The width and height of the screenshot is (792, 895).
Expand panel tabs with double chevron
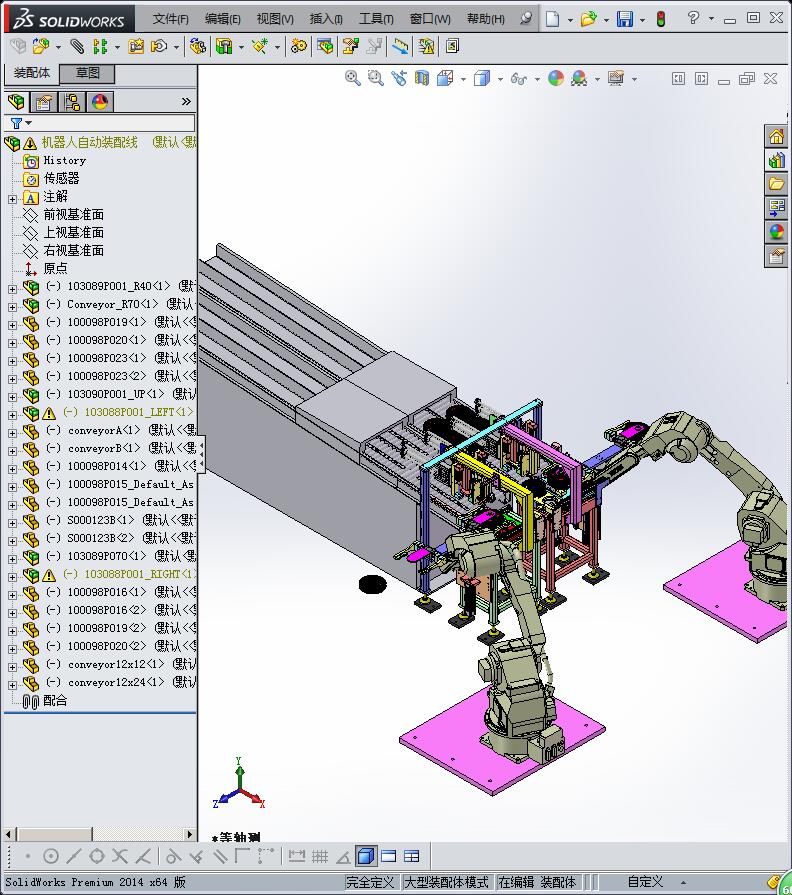pos(186,102)
